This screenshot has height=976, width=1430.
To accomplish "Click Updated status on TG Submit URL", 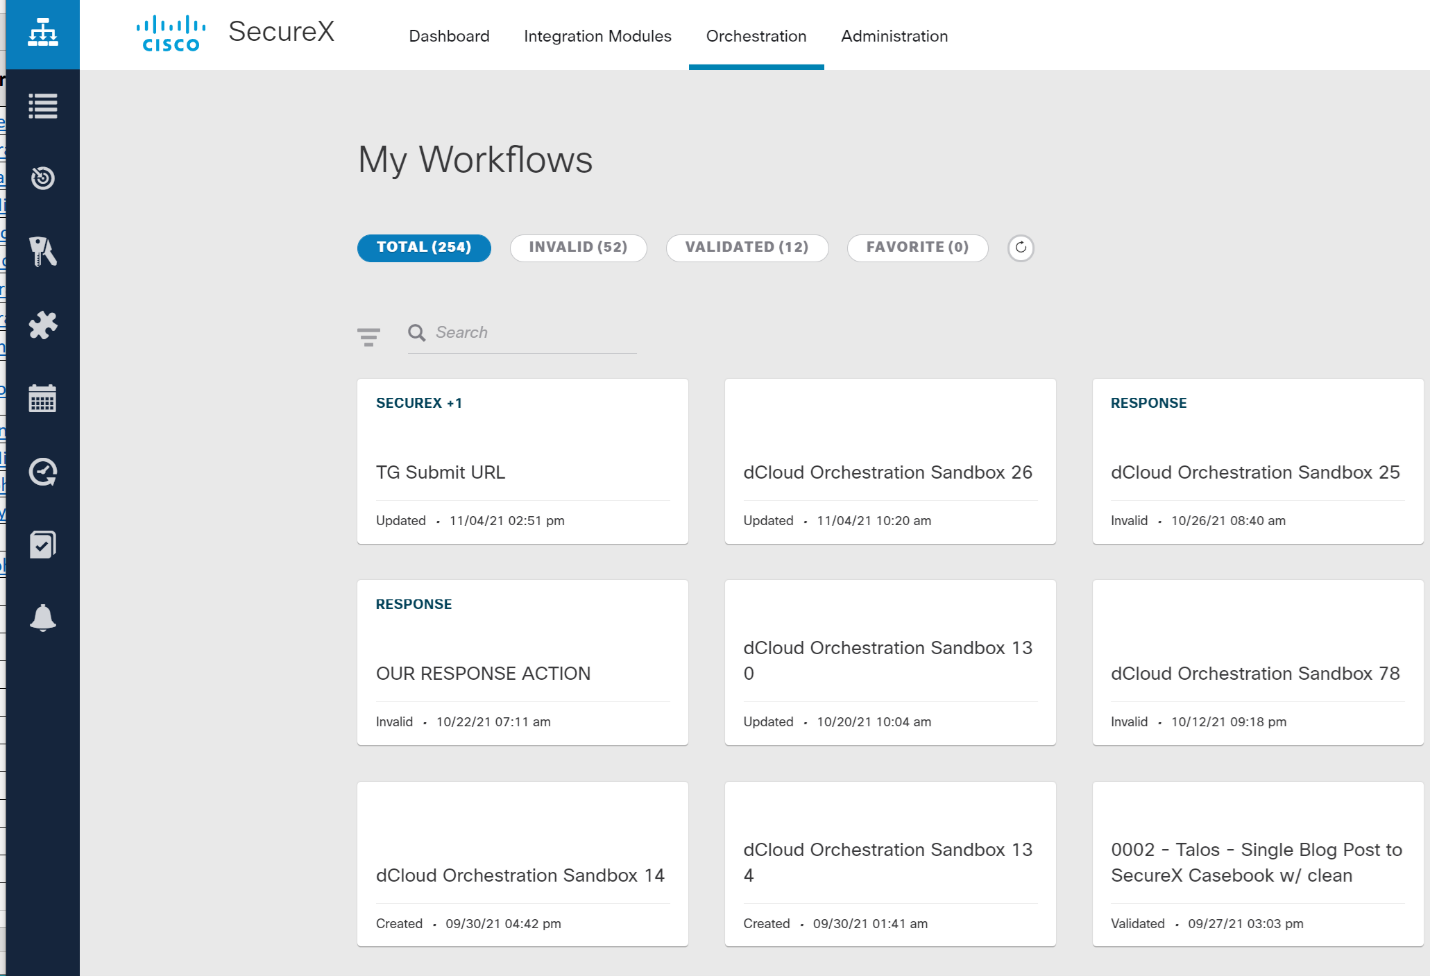I will [401, 521].
